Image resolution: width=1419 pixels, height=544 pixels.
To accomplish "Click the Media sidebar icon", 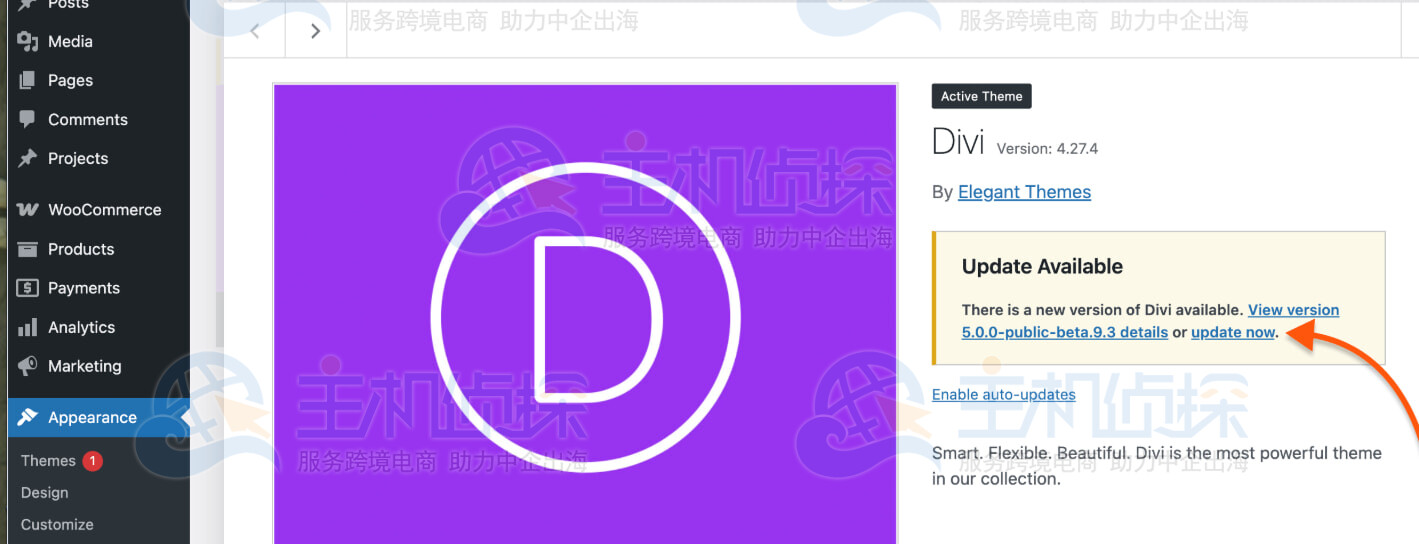I will (27, 41).
